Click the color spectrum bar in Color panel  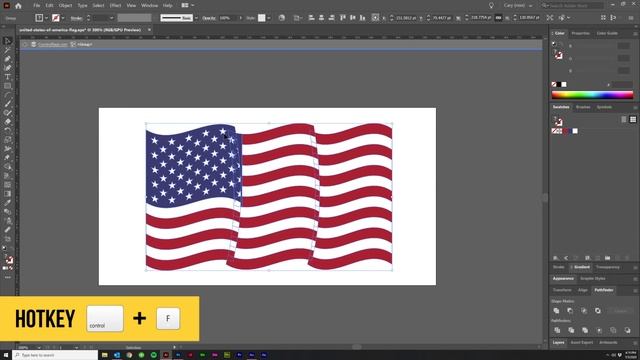click(x=592, y=95)
